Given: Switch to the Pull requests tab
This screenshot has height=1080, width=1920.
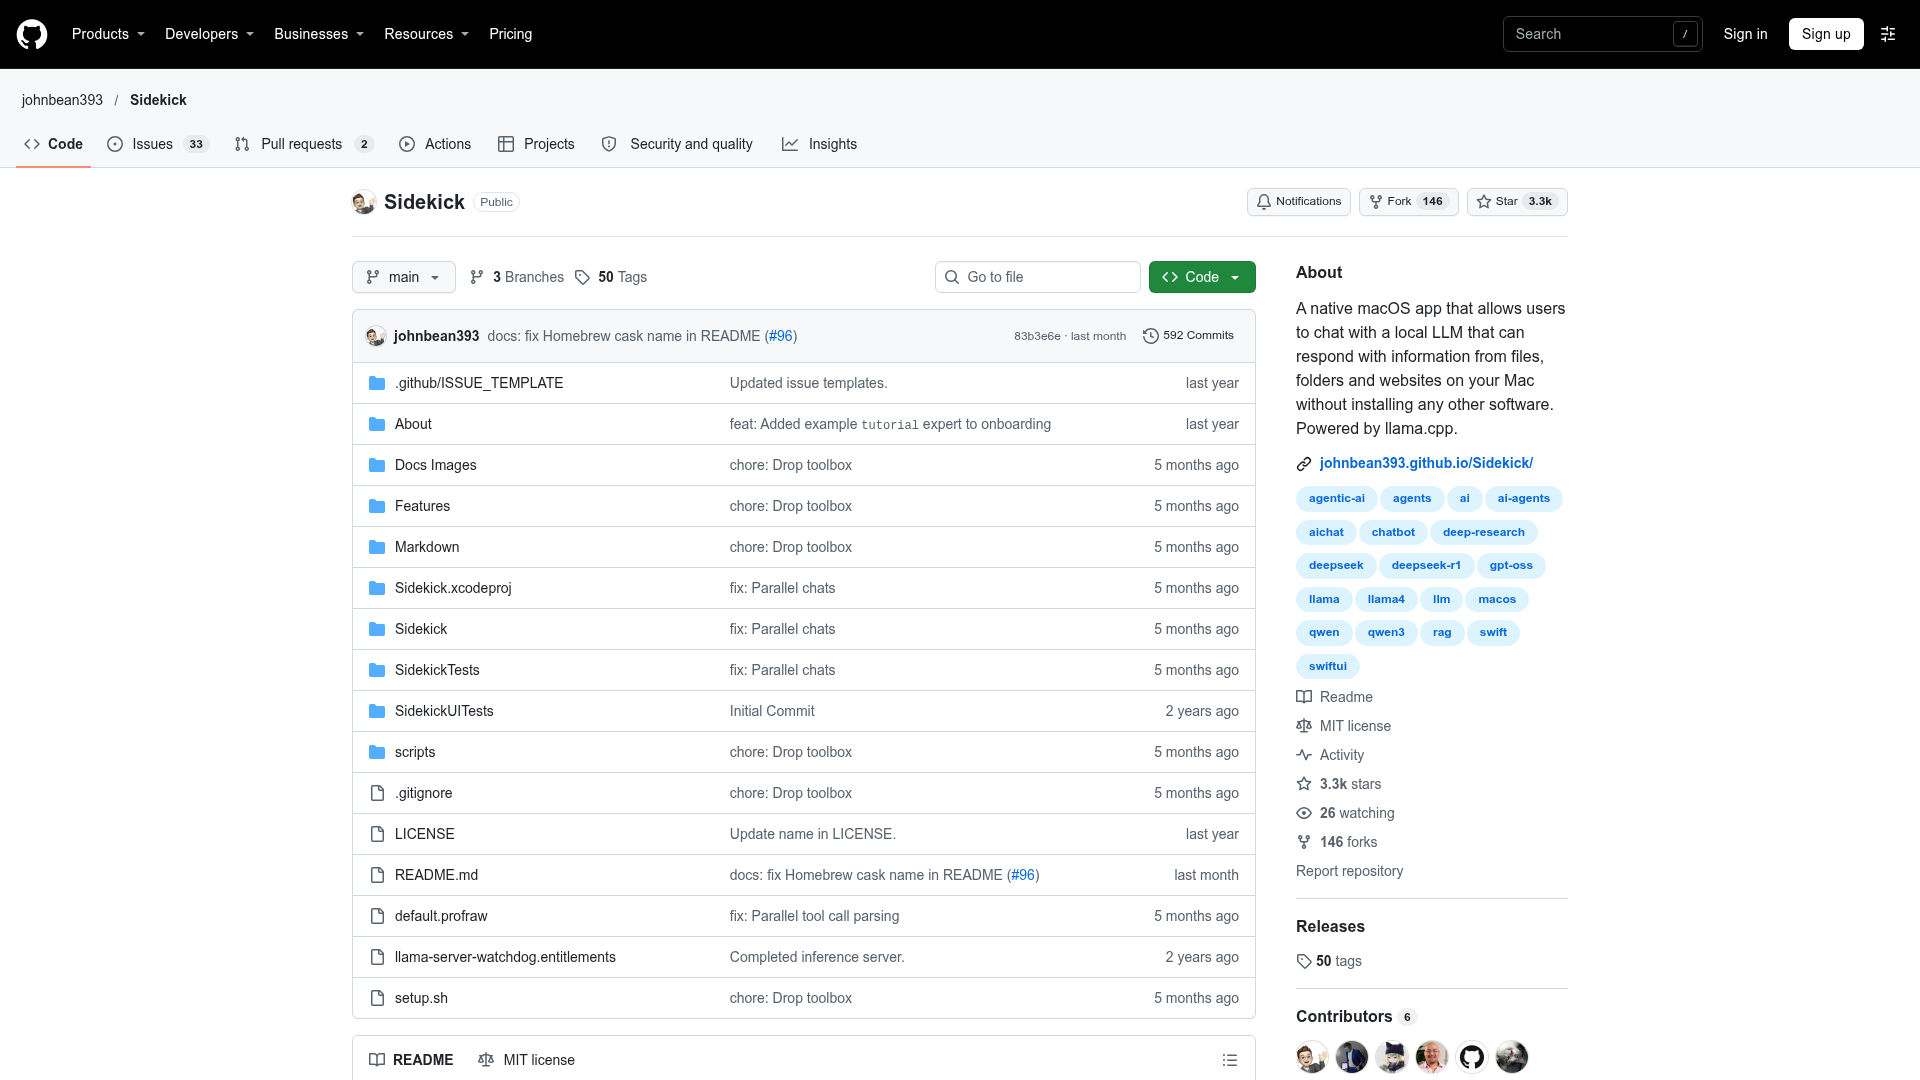Looking at the screenshot, I should 304,144.
